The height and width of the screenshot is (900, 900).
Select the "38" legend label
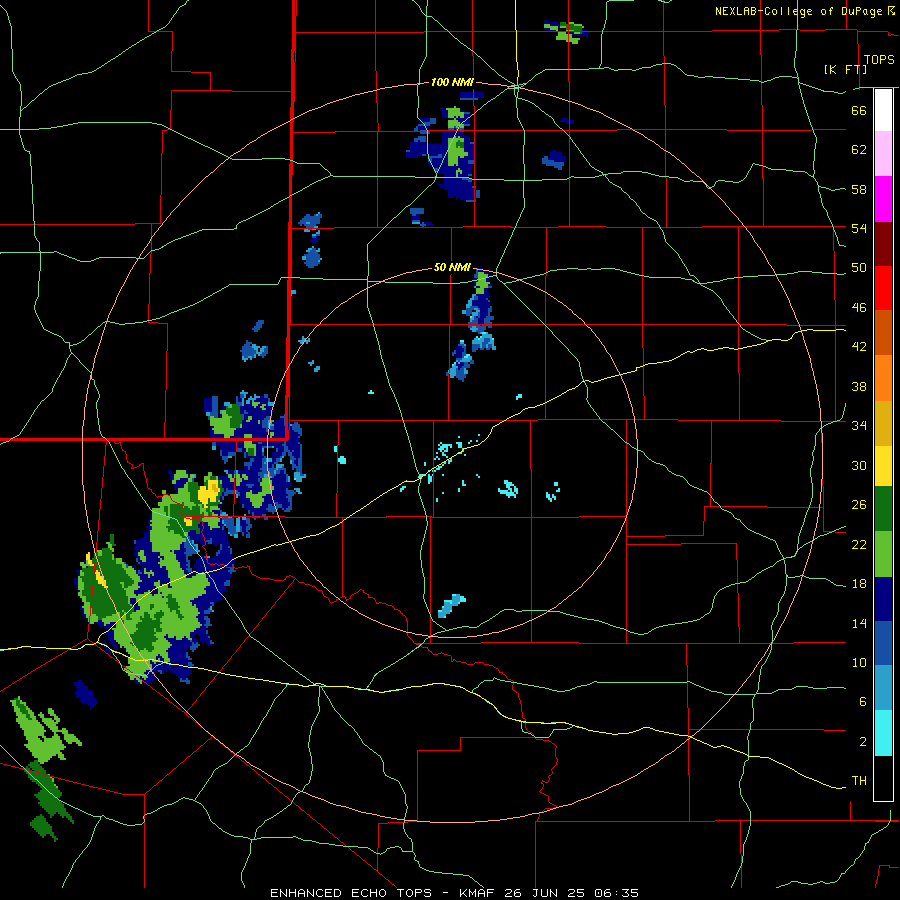(x=859, y=386)
